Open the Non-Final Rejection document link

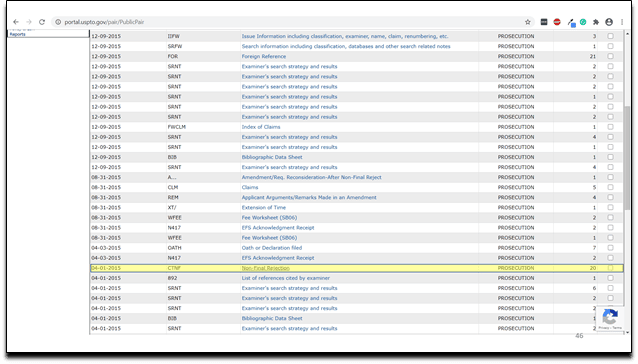[x=266, y=268]
